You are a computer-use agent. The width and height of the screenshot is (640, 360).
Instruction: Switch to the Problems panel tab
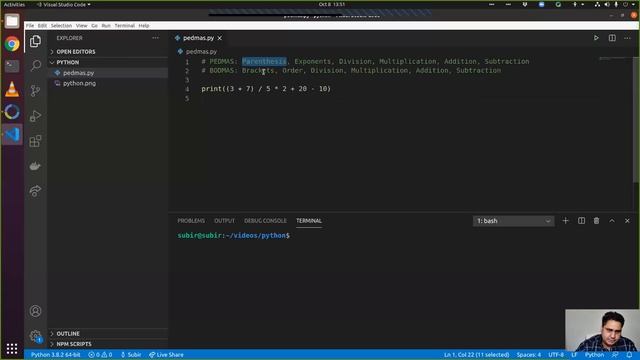[191, 221]
